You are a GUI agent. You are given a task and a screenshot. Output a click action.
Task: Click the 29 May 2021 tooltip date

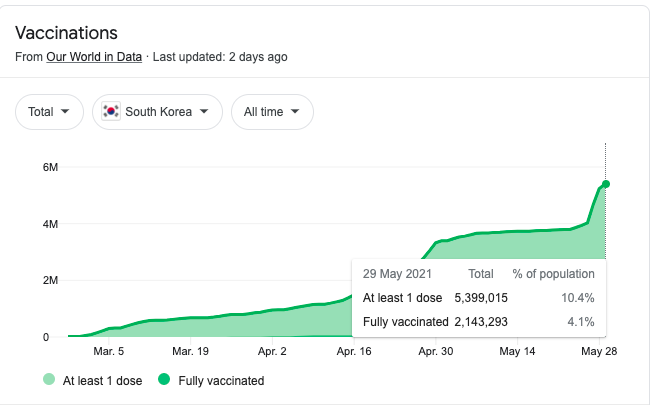(397, 273)
